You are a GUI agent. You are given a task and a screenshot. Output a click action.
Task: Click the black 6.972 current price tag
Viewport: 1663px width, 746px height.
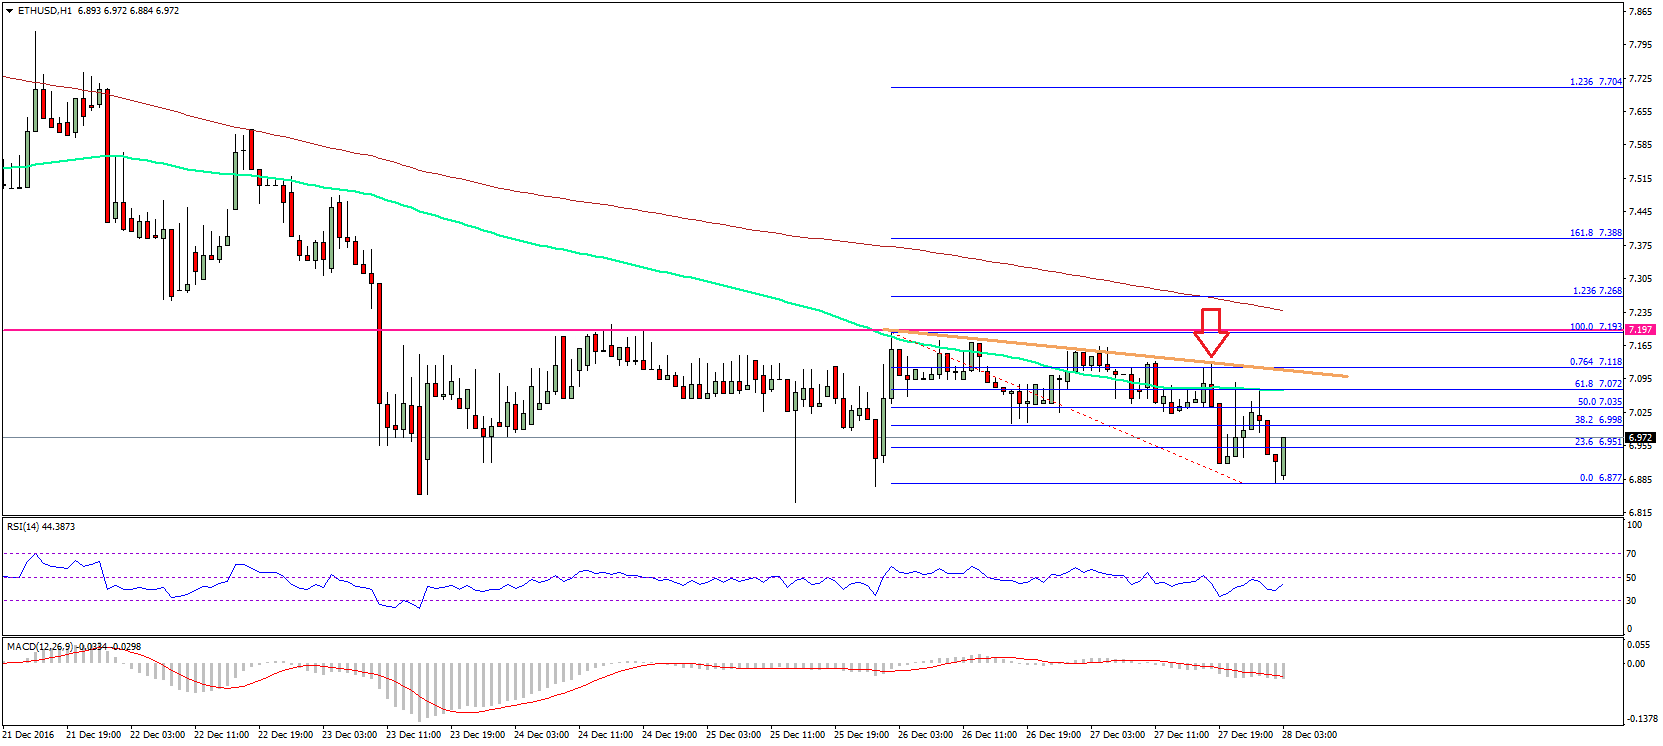tap(1640, 437)
